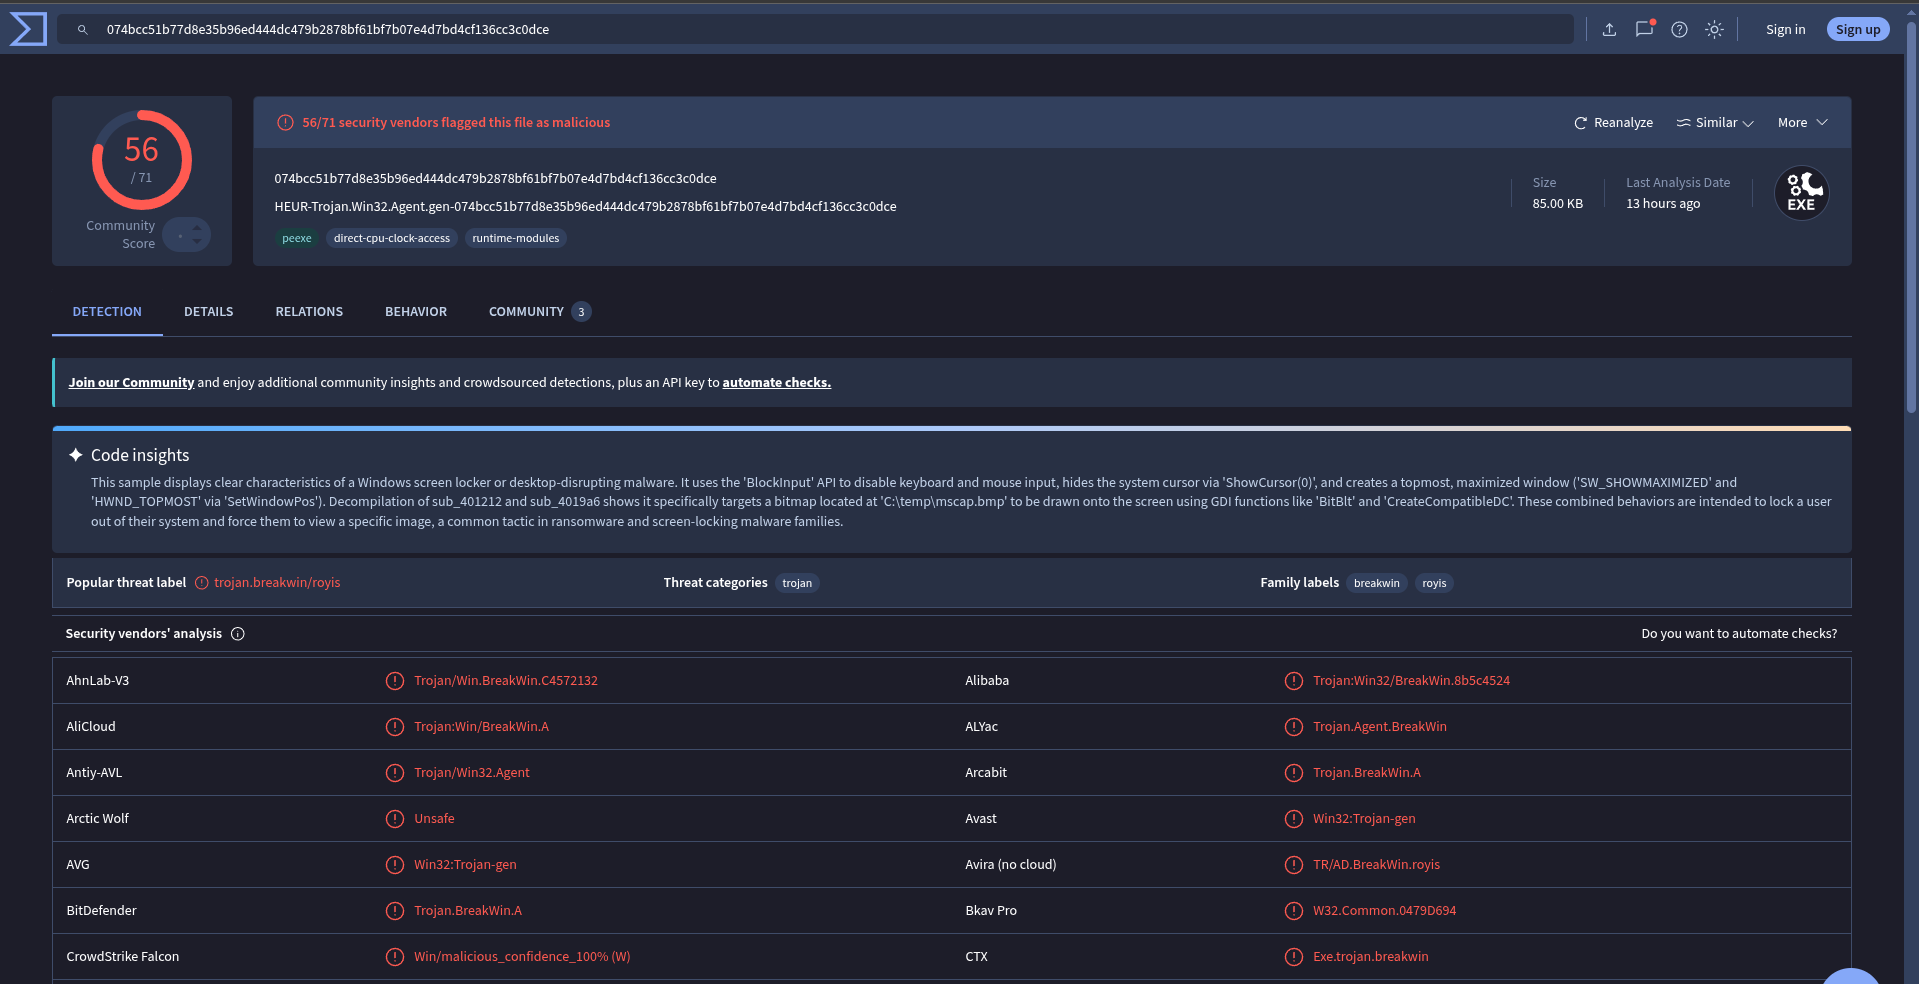Click the warning icon in the Bkav Pro row
Image resolution: width=1919 pixels, height=984 pixels.
click(x=1294, y=911)
